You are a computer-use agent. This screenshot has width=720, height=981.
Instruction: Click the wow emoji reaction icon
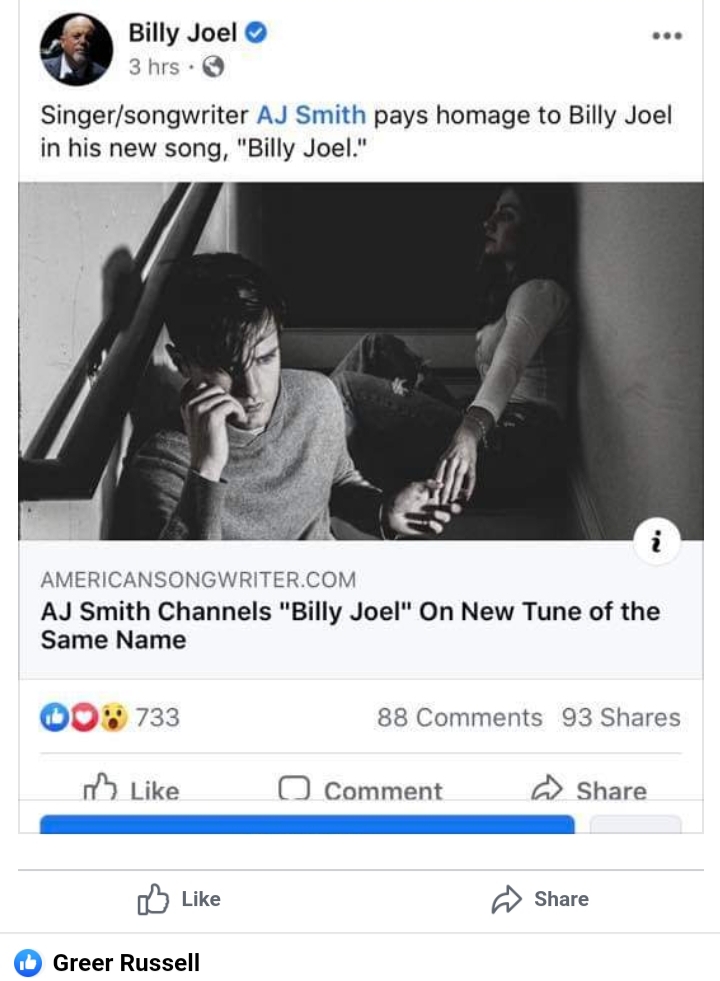click(x=113, y=717)
